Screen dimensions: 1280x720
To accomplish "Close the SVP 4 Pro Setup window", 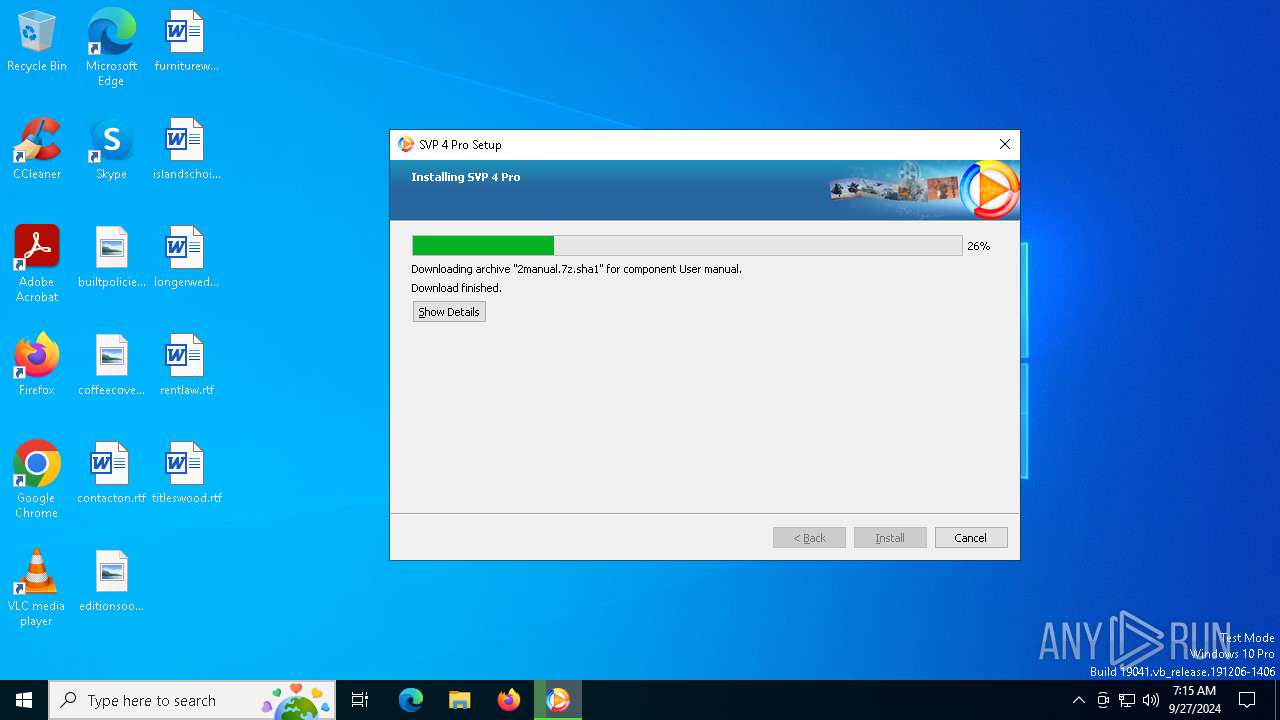I will (x=1005, y=145).
